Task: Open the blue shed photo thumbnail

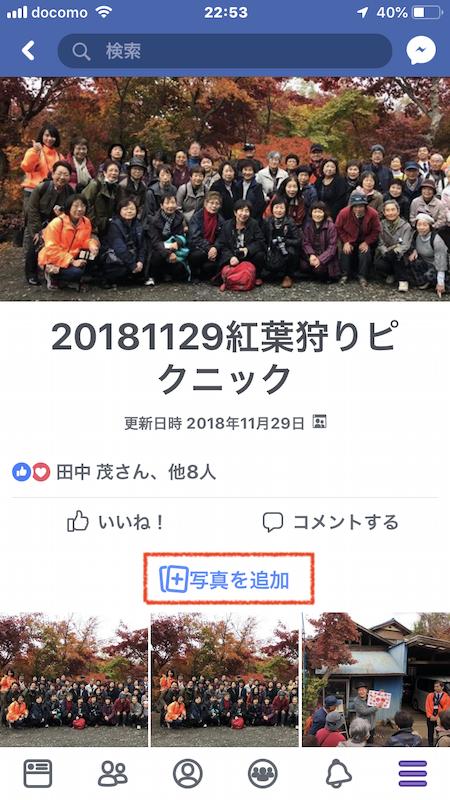Action: click(376, 680)
